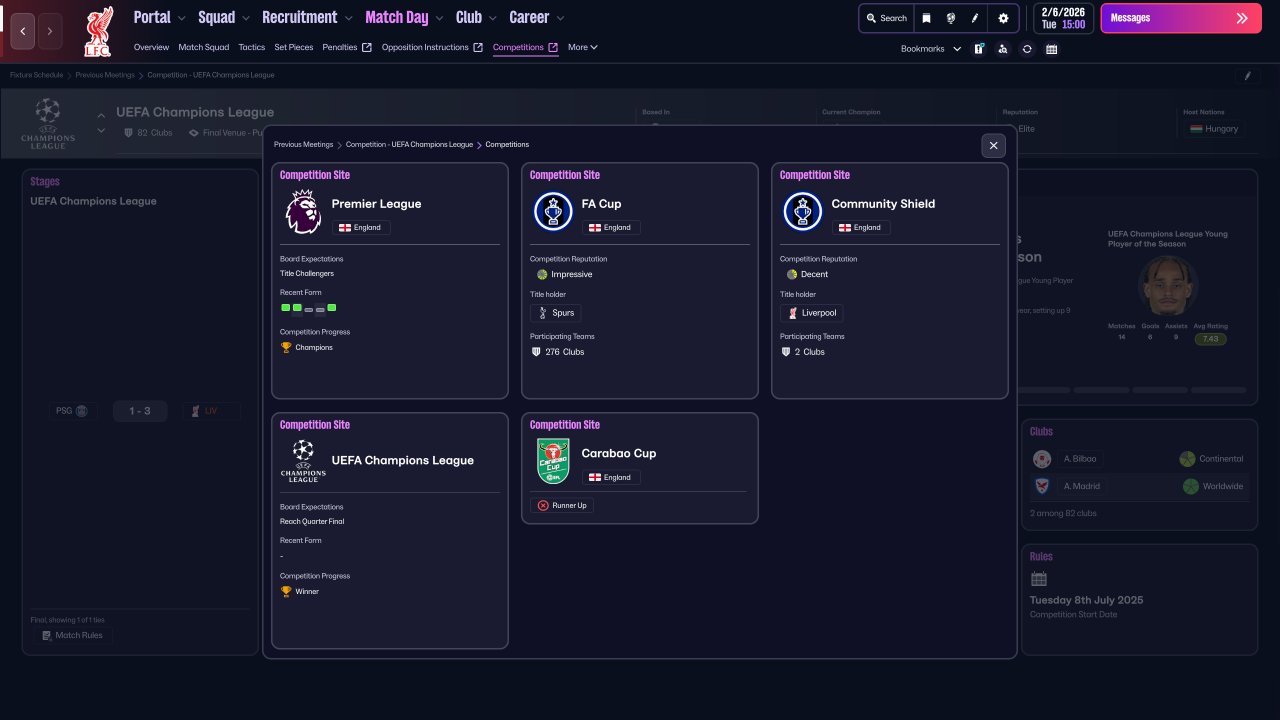Click the refresh sync icon
The height and width of the screenshot is (720, 1280).
tap(1027, 48)
